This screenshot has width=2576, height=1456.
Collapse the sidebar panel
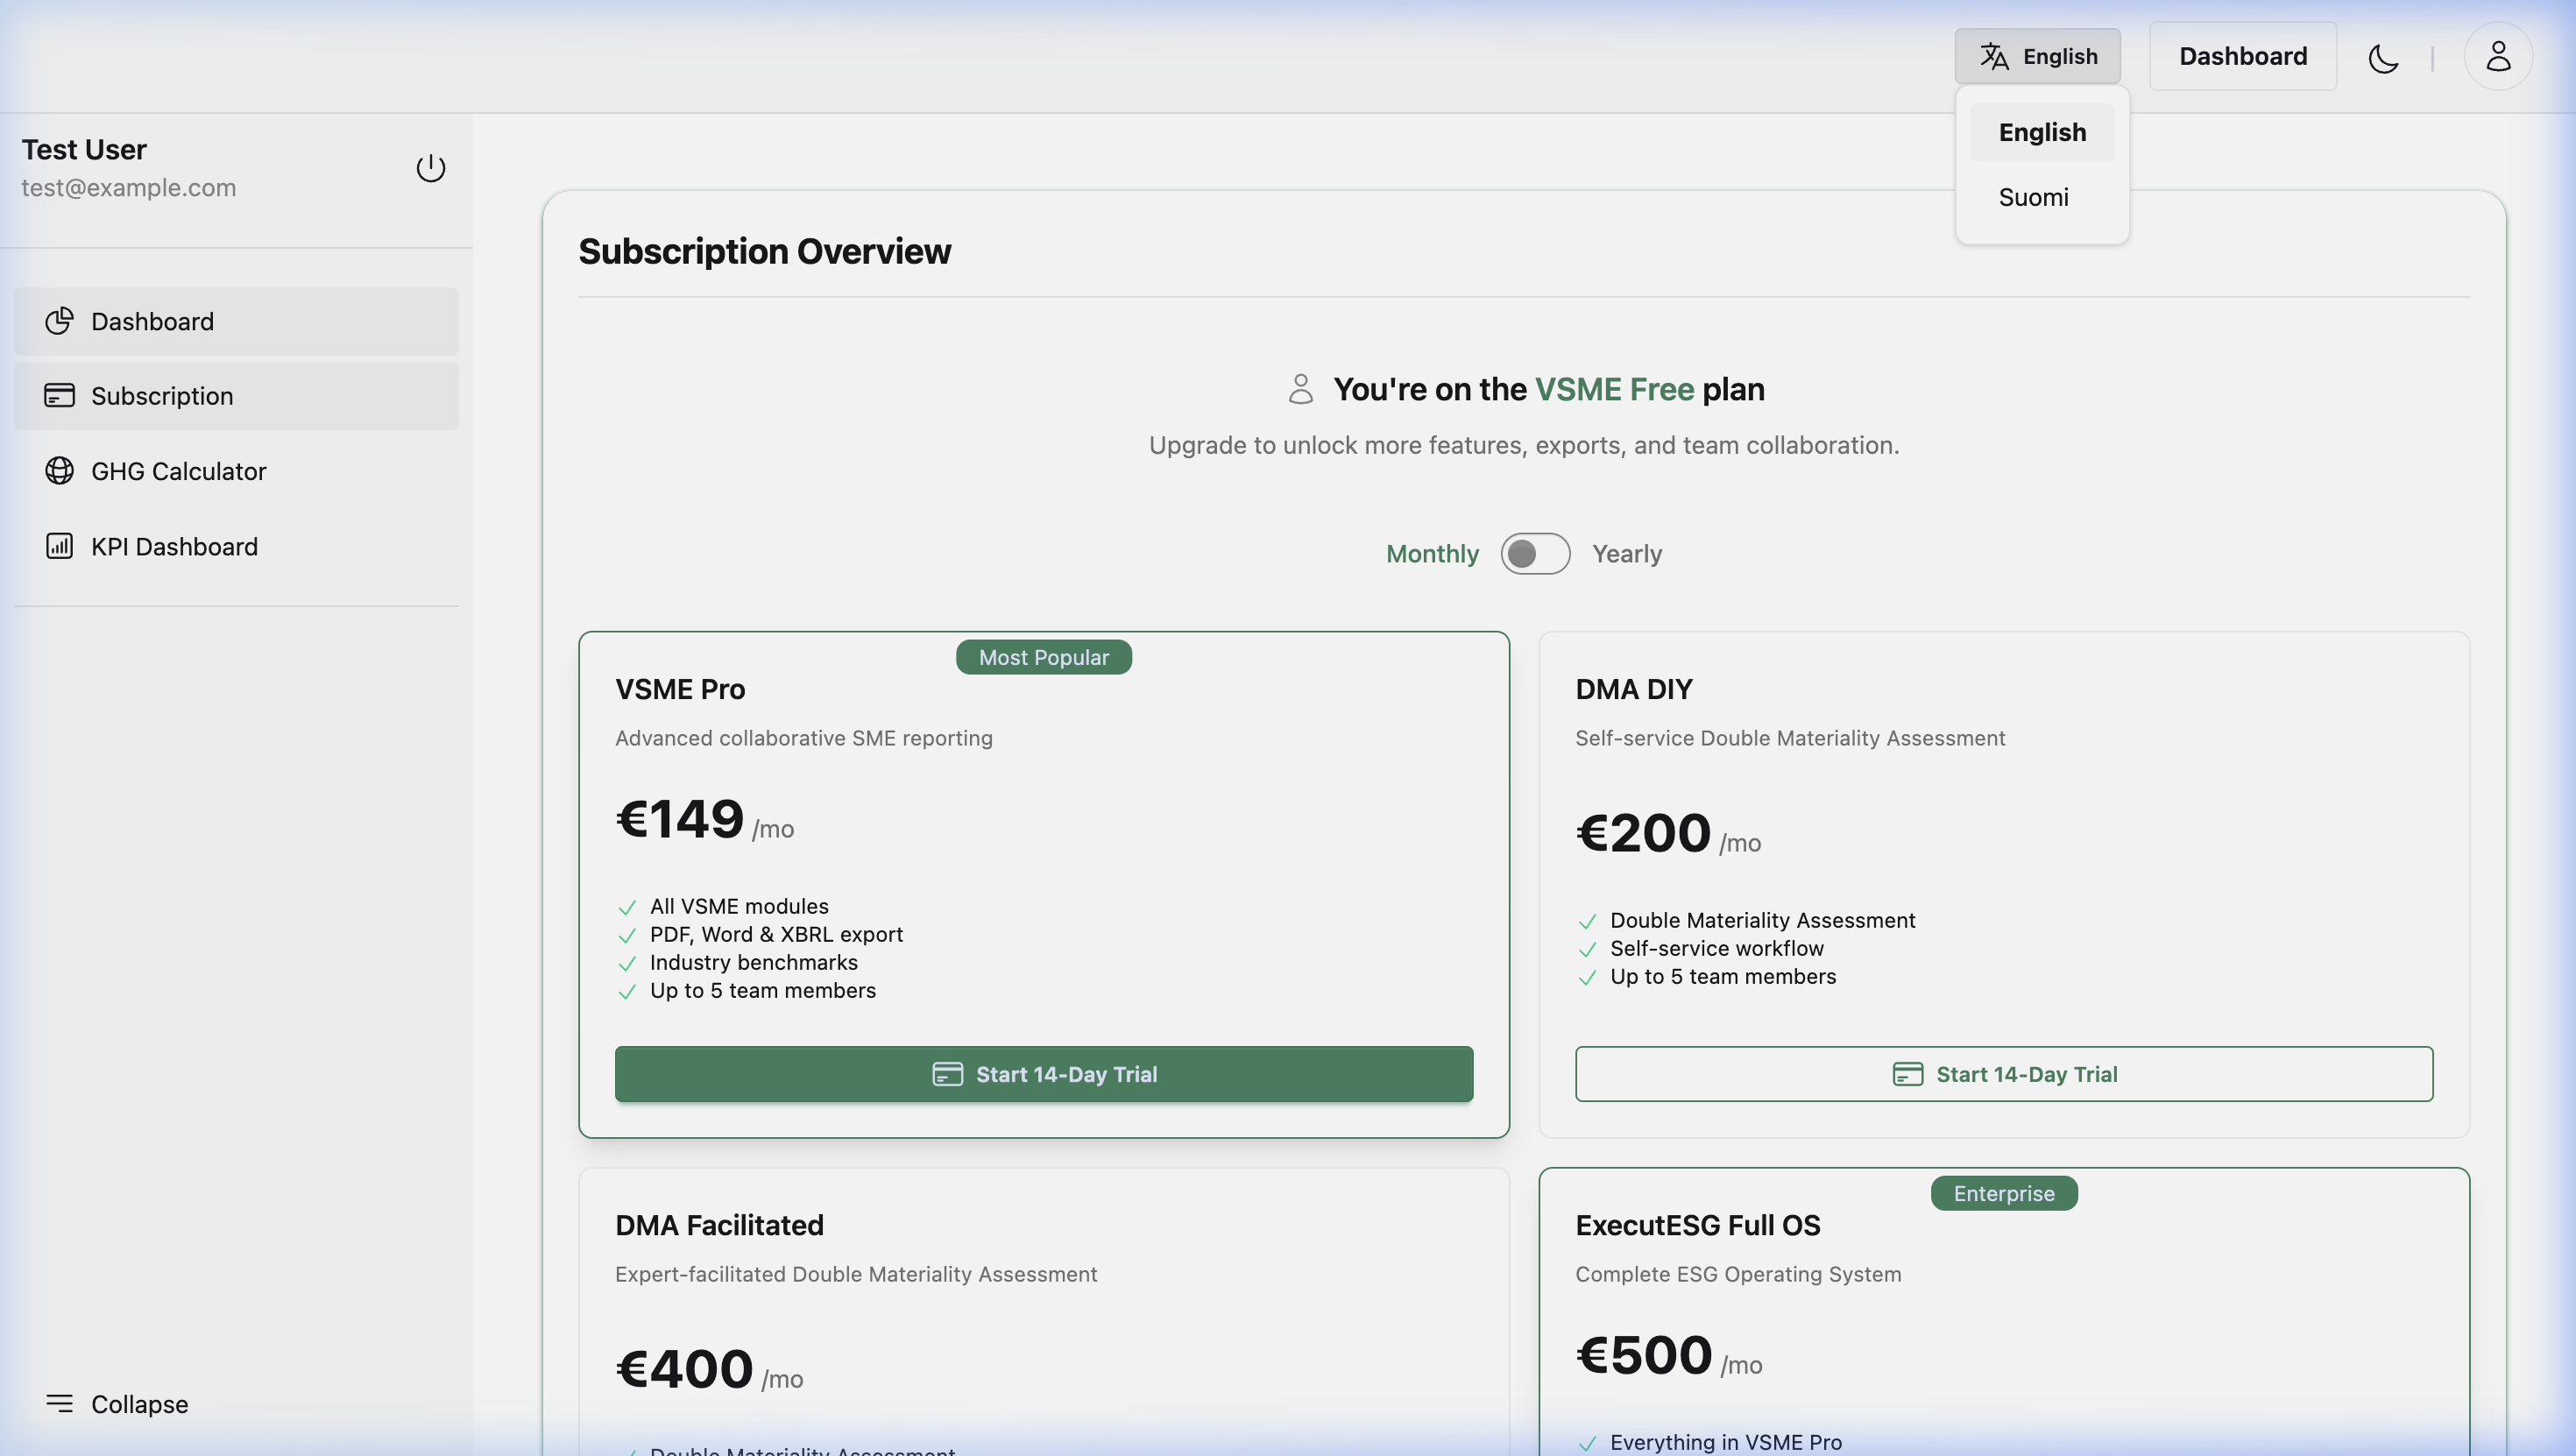[x=116, y=1403]
